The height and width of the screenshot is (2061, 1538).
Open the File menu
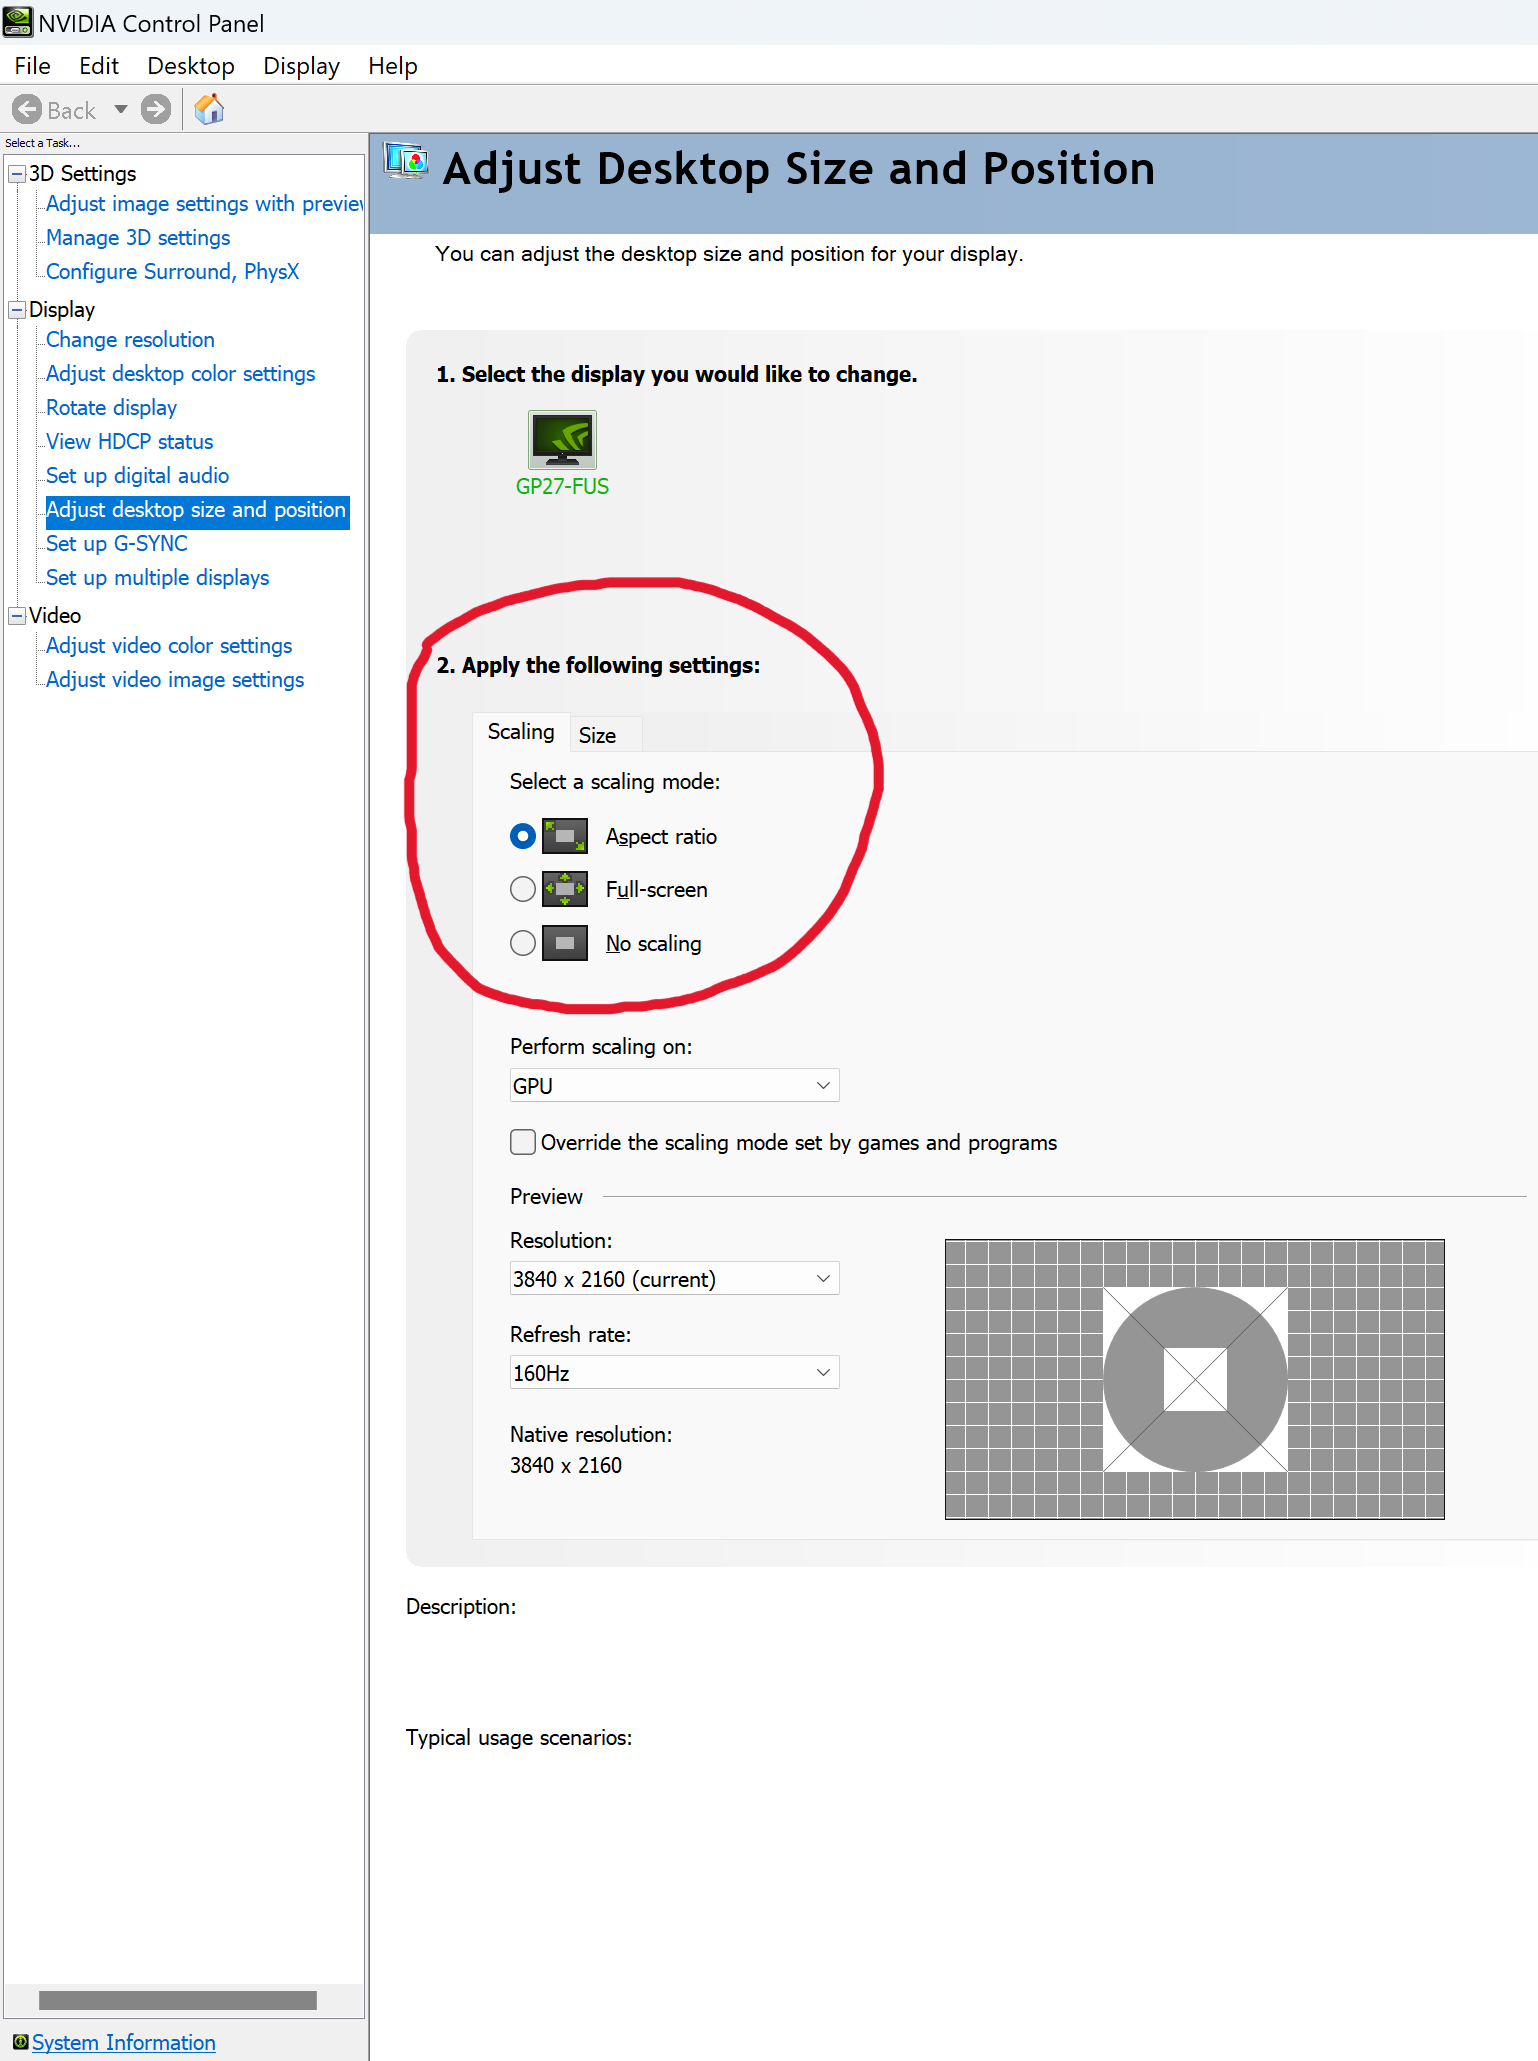click(x=32, y=66)
